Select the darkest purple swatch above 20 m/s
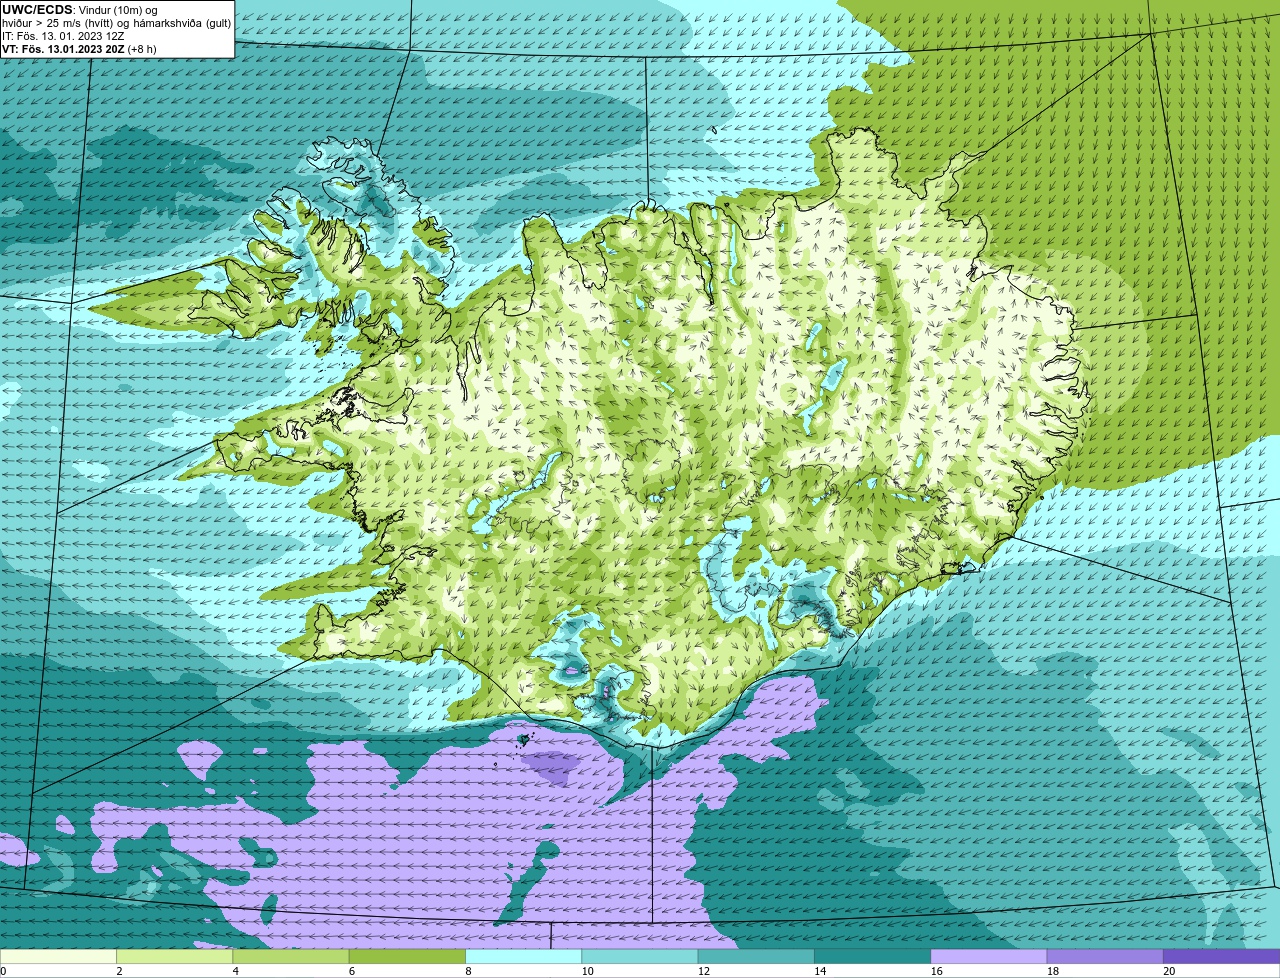1280x978 pixels. pos(1222,956)
